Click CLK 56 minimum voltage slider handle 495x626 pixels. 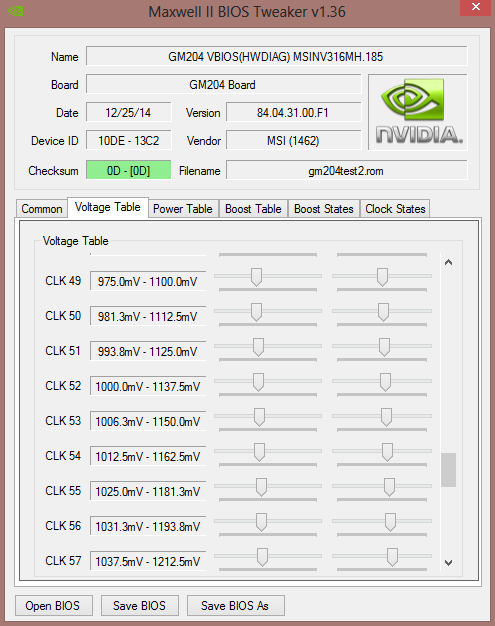click(261, 522)
